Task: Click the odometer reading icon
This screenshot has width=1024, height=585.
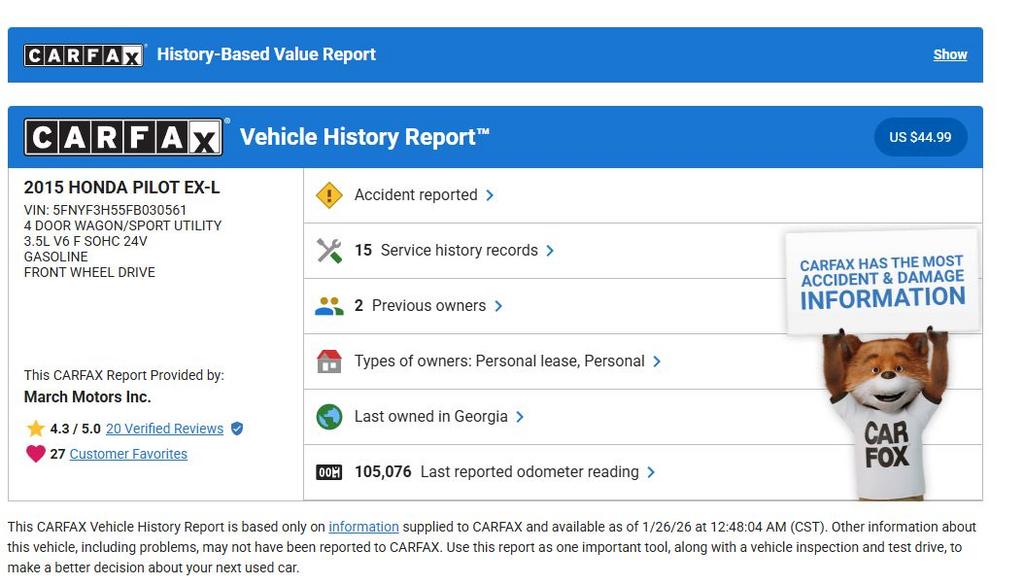Action: coord(329,472)
